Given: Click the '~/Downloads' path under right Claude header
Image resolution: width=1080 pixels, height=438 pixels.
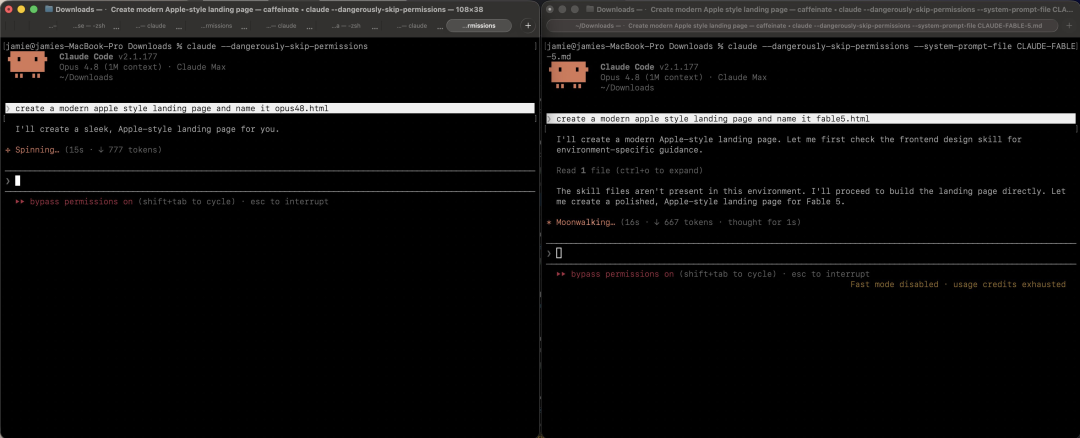Looking at the screenshot, I should [627, 87].
